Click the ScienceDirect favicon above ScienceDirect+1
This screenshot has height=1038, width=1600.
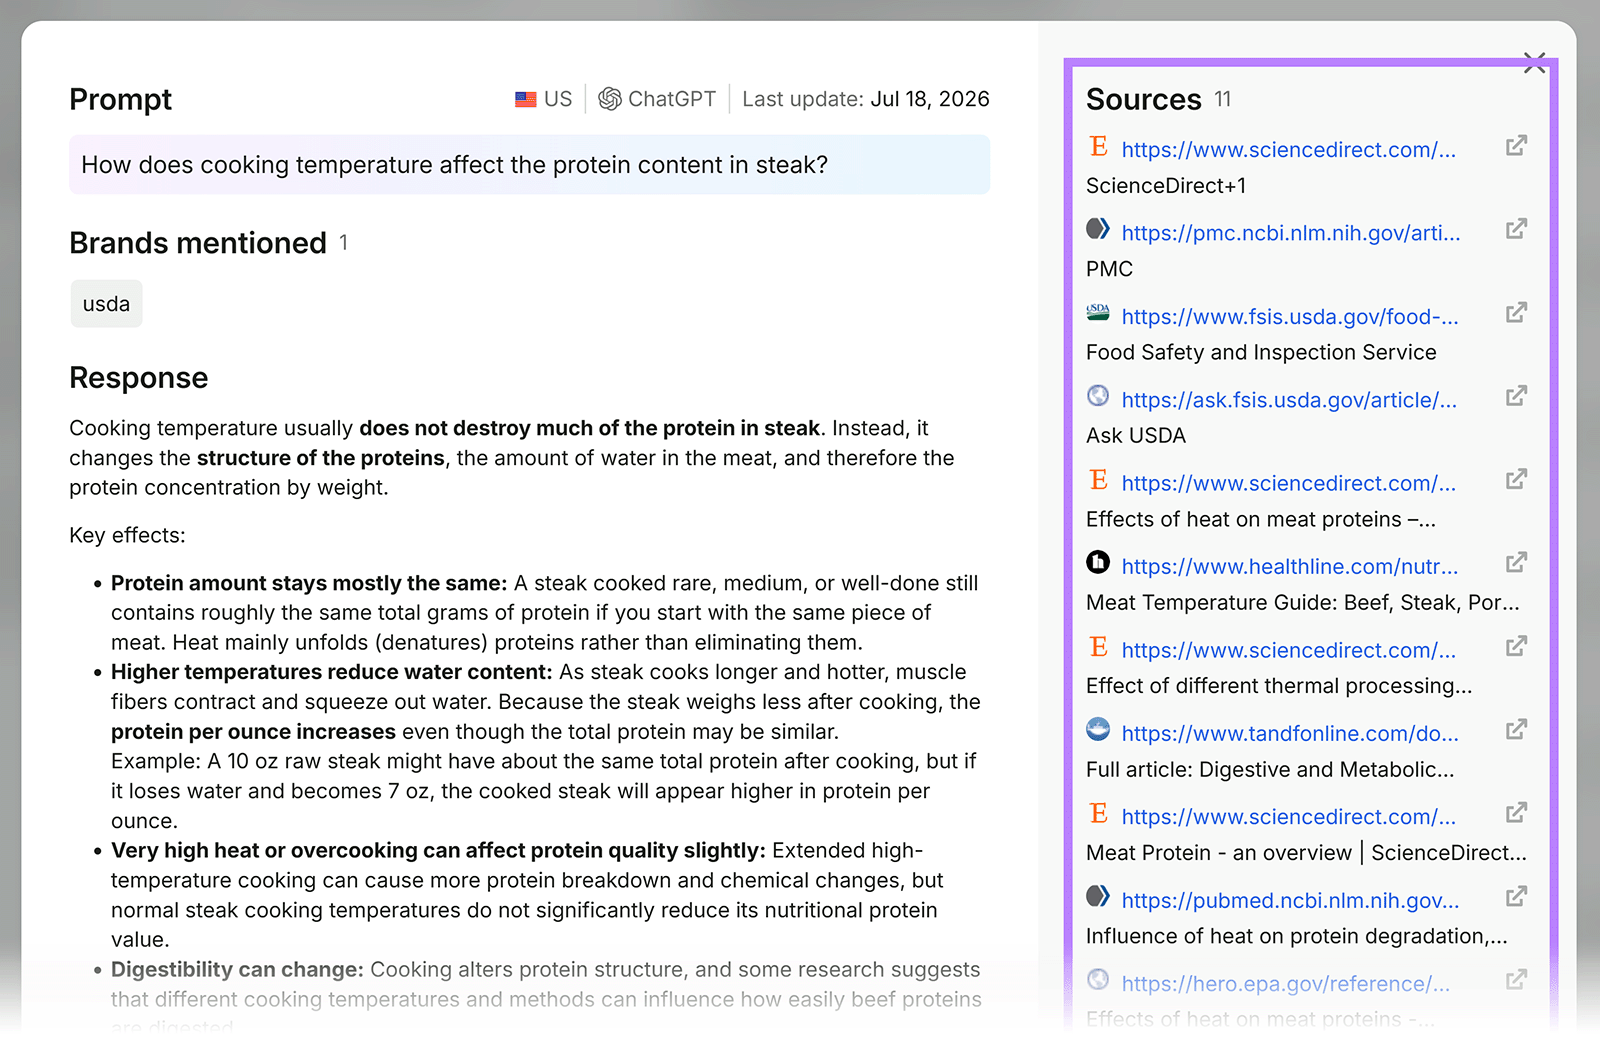click(1098, 146)
